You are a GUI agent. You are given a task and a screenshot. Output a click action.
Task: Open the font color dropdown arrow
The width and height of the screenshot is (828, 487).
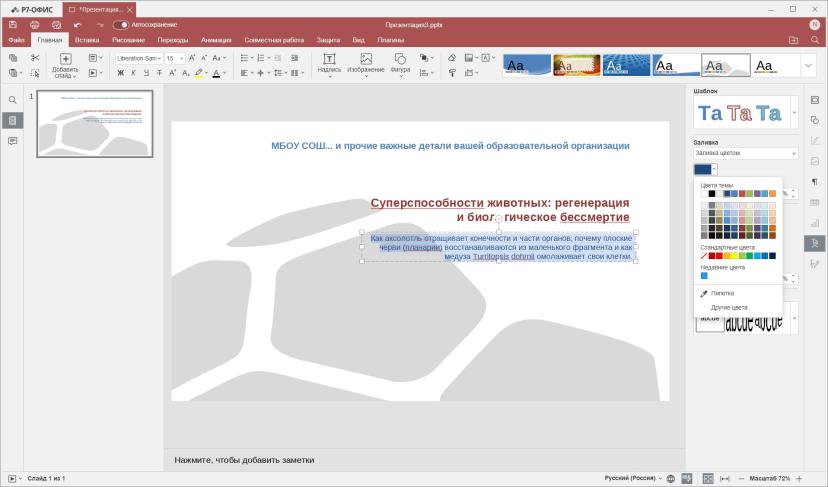click(225, 73)
